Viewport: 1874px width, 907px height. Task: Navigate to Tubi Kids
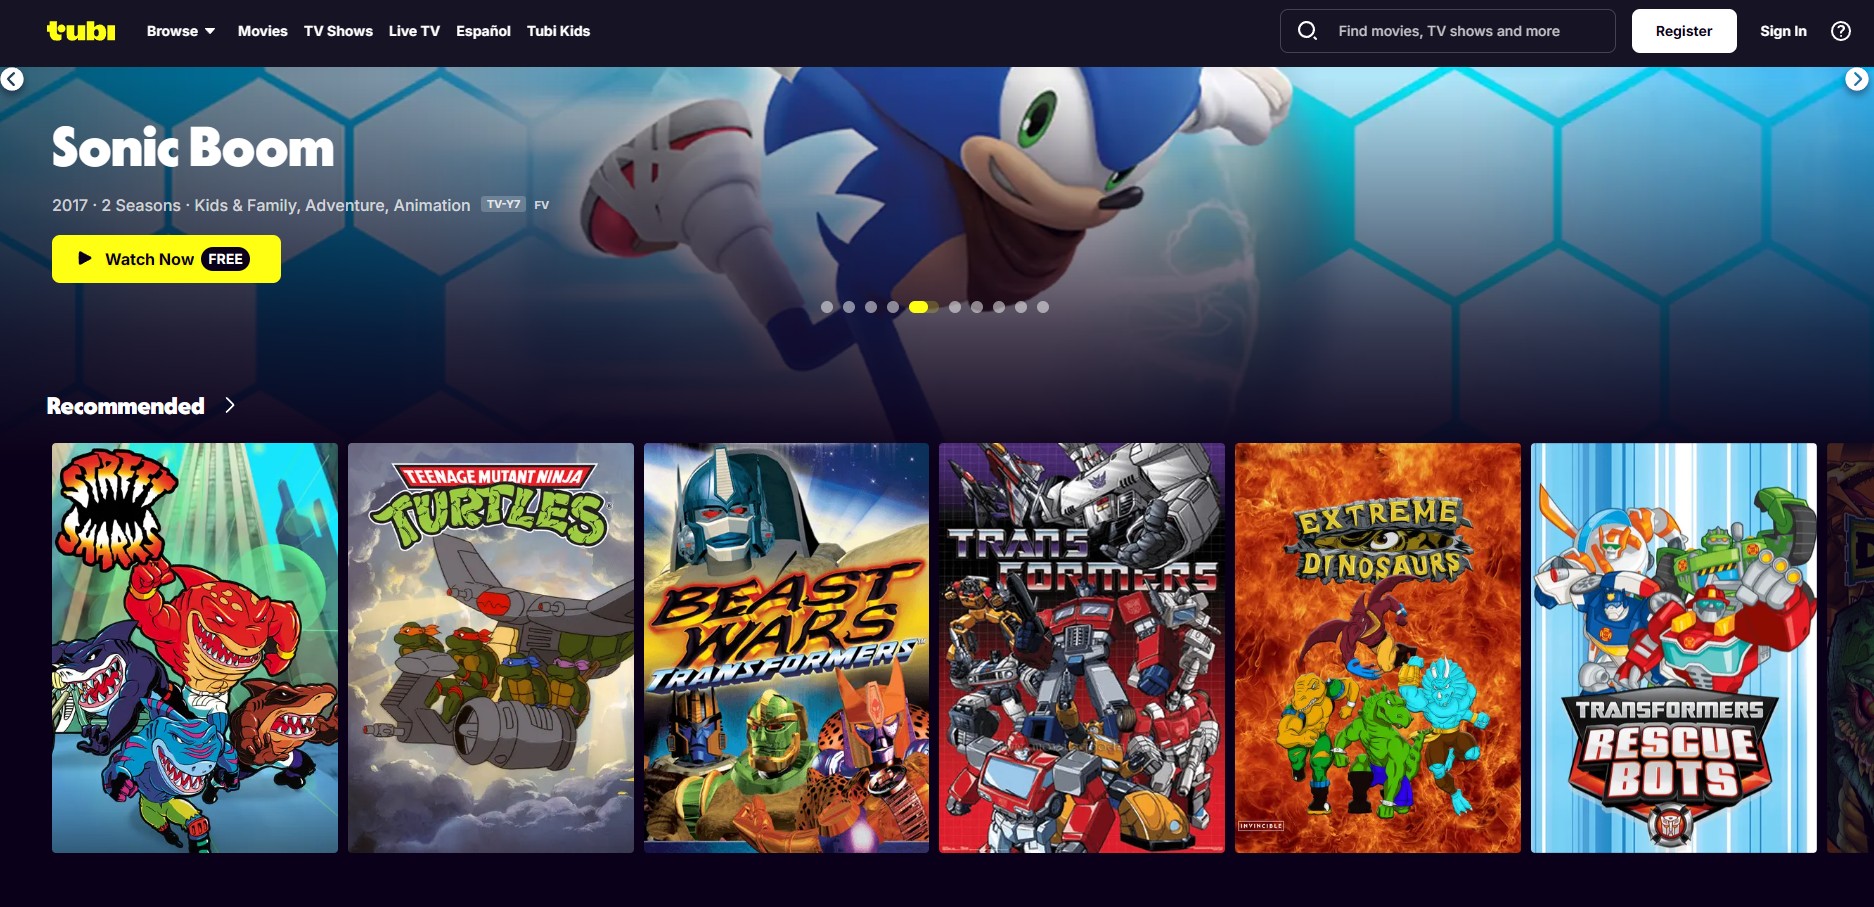(x=558, y=31)
